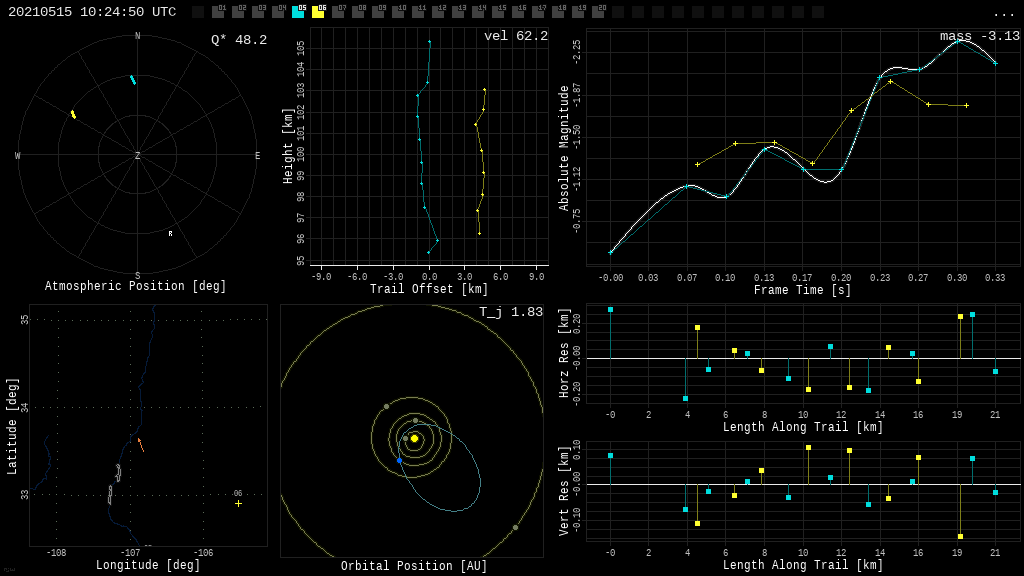Toggle the station 20 box
Viewport: 1024px width, 576px height.
coord(598,12)
